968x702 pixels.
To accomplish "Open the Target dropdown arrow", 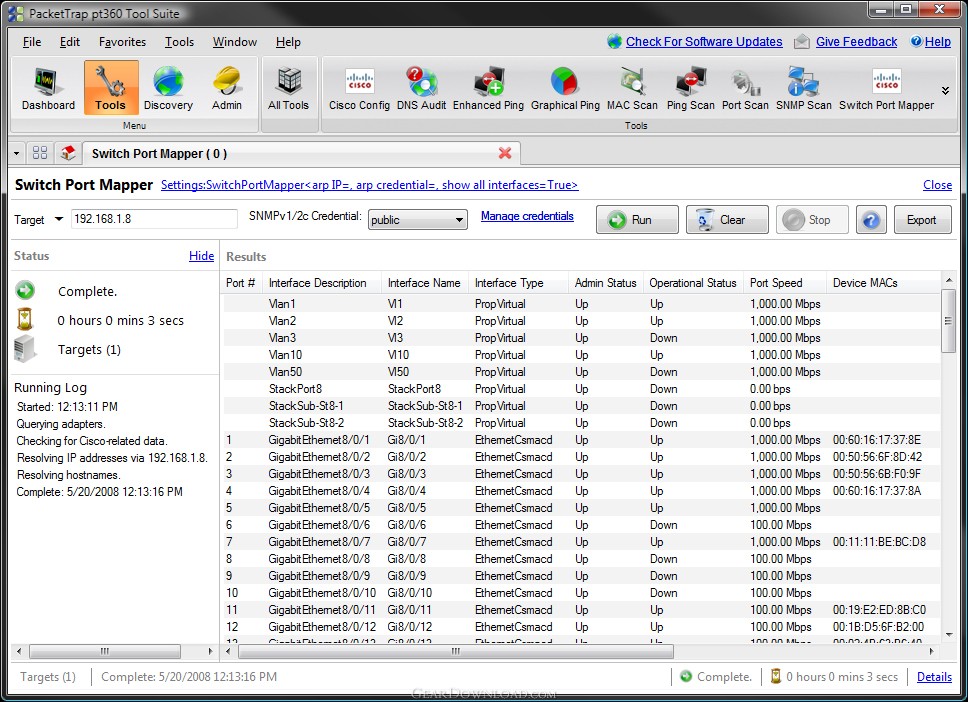I will (x=59, y=219).
